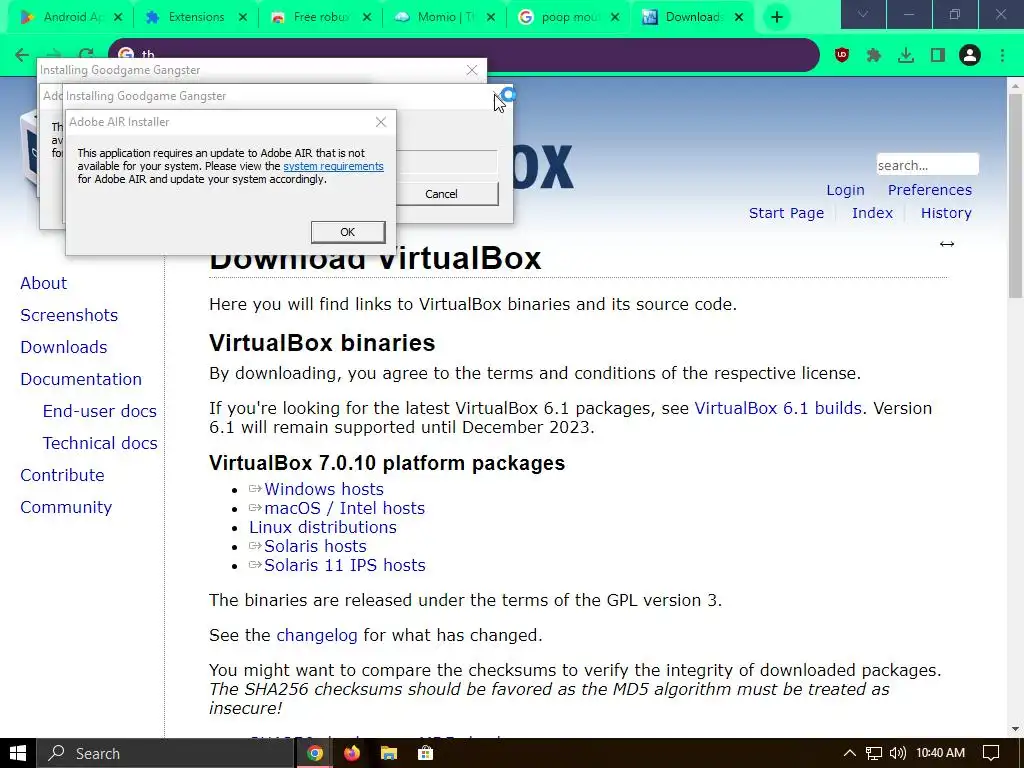Download the macOS / Intel hosts package

345,508
